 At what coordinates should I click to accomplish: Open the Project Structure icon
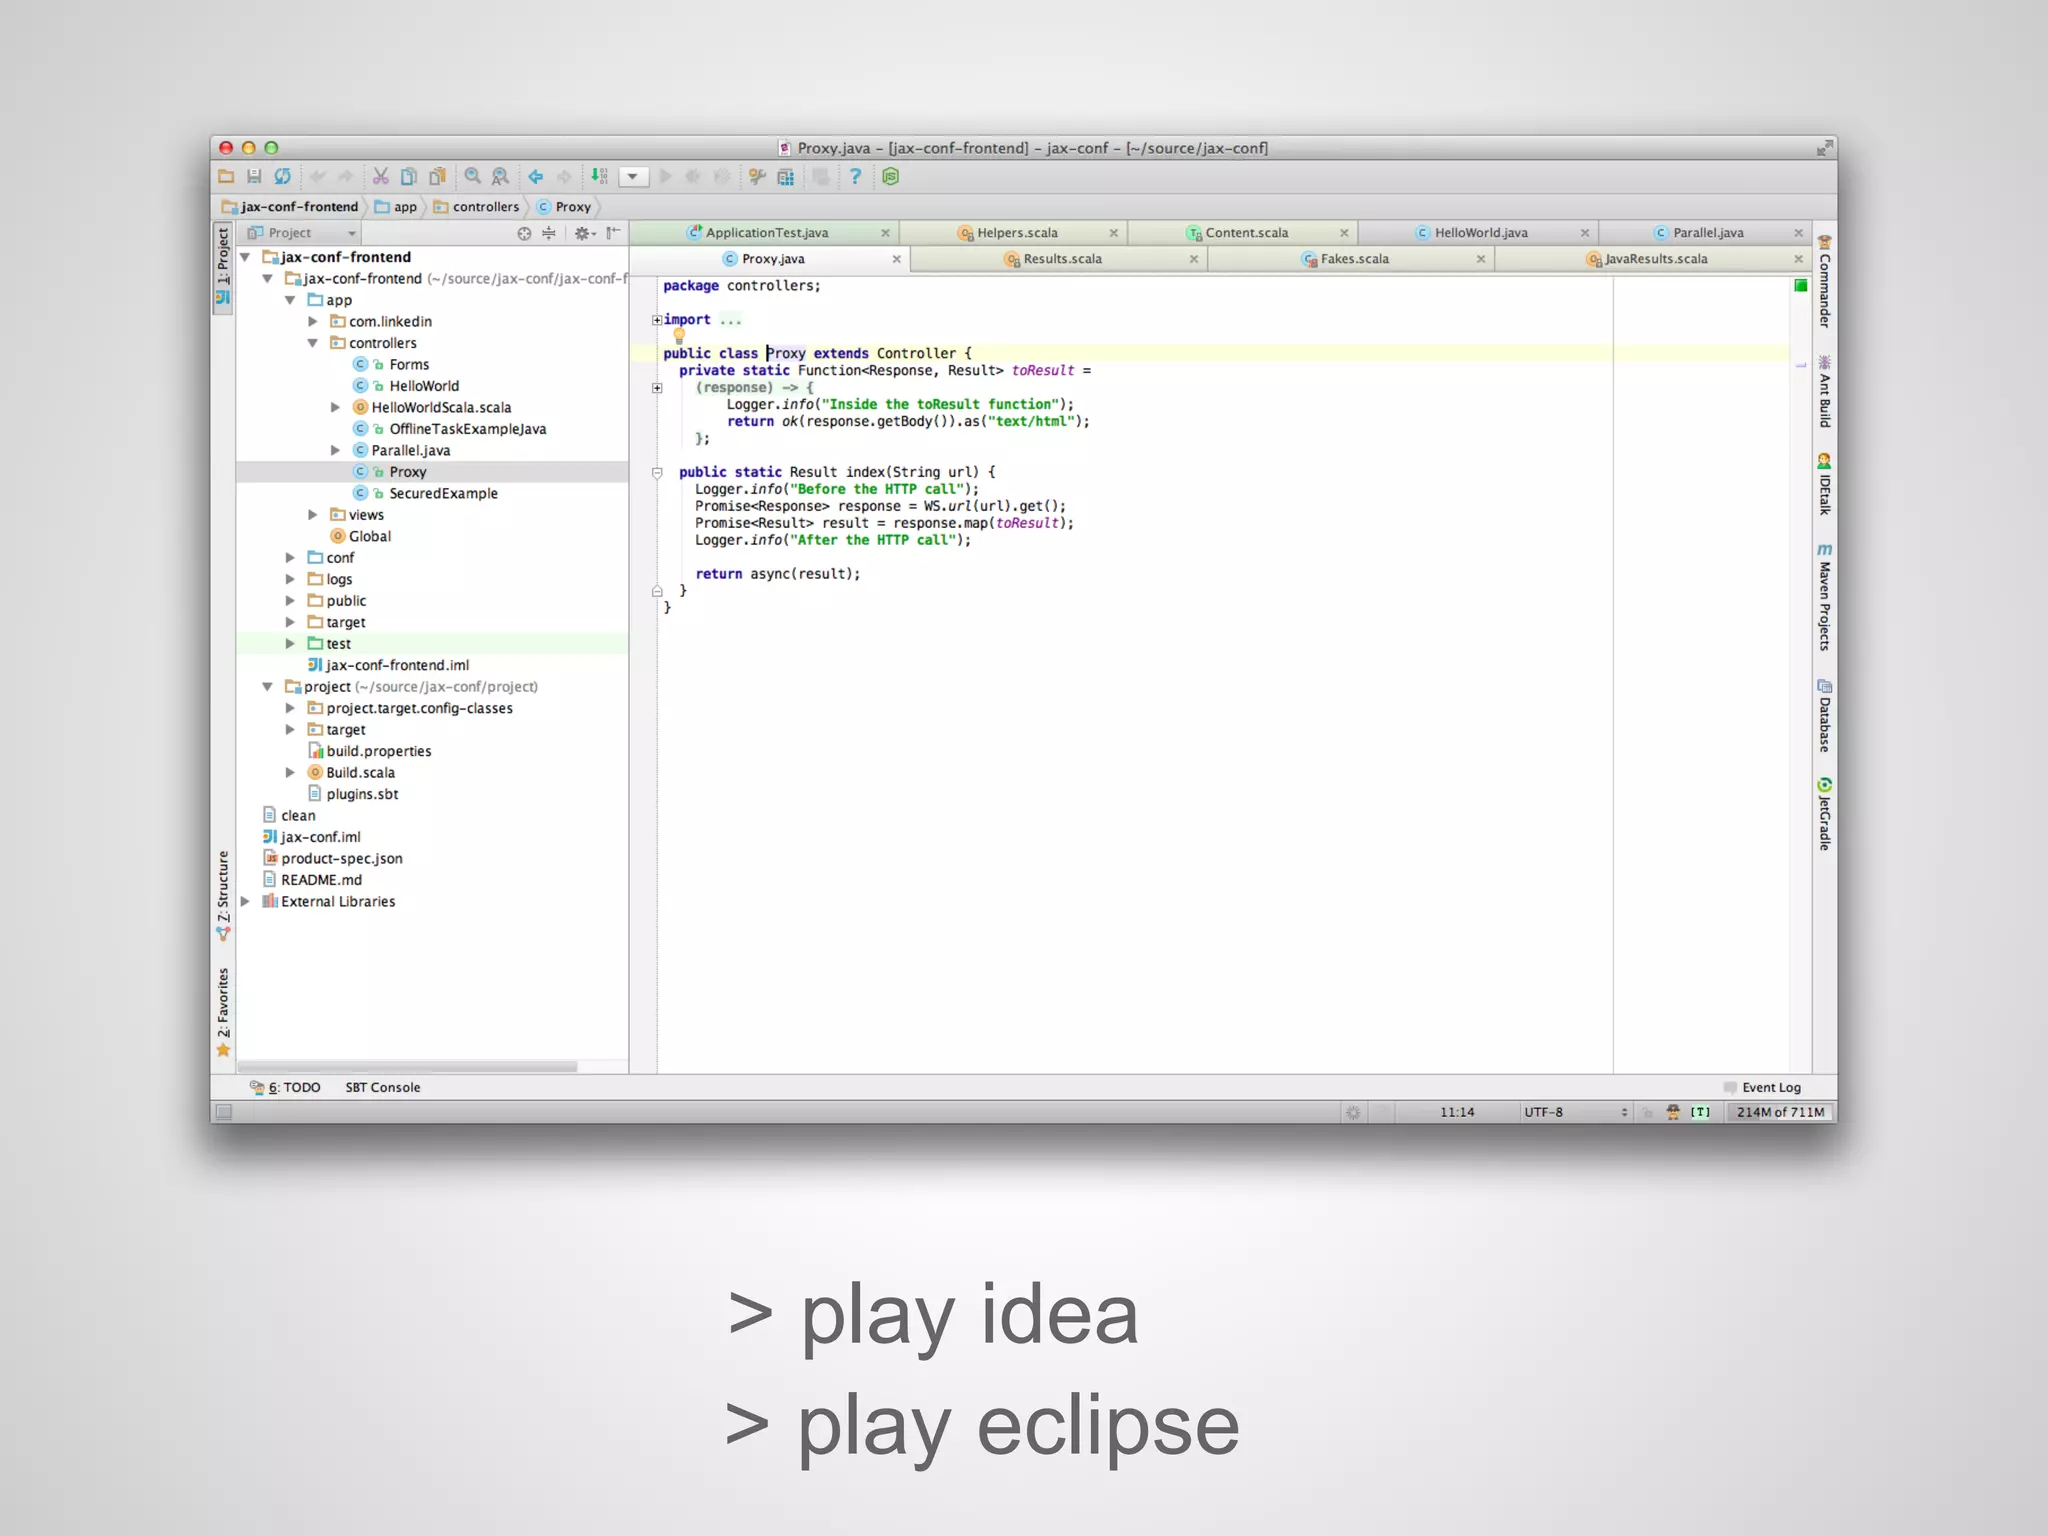[x=786, y=177]
